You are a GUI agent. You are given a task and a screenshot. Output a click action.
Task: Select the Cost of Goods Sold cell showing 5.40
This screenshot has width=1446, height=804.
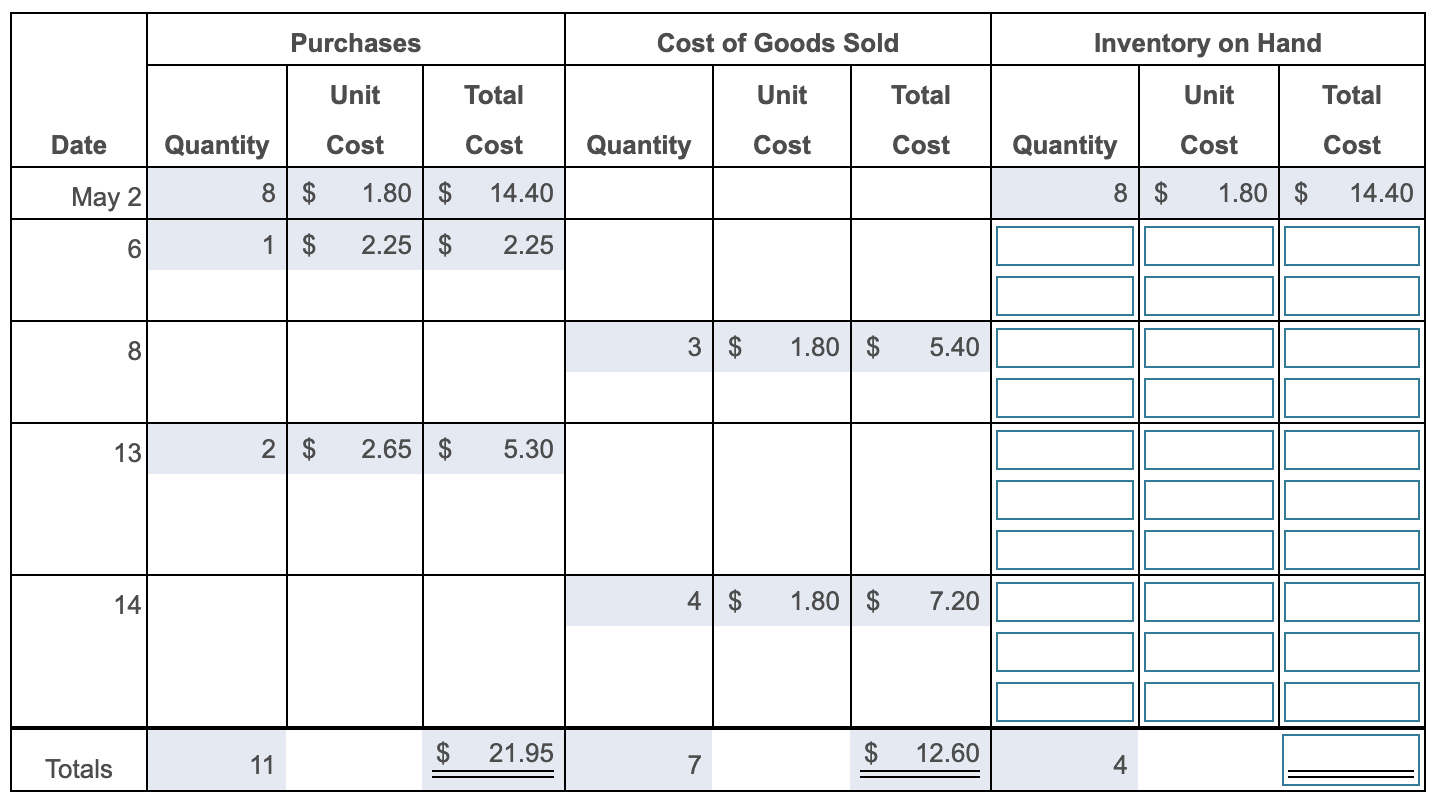920,347
